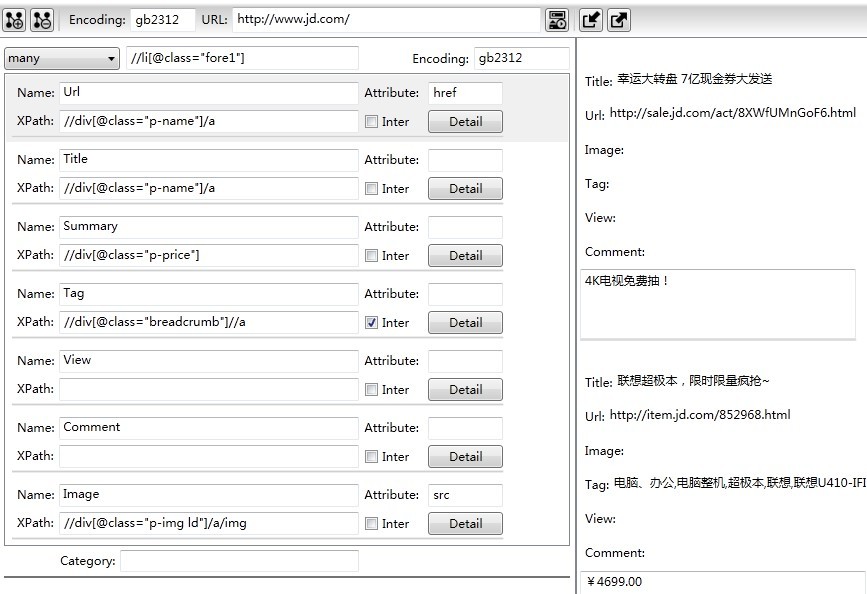
Task: Click the Attribute field containing src
Action: (465, 494)
